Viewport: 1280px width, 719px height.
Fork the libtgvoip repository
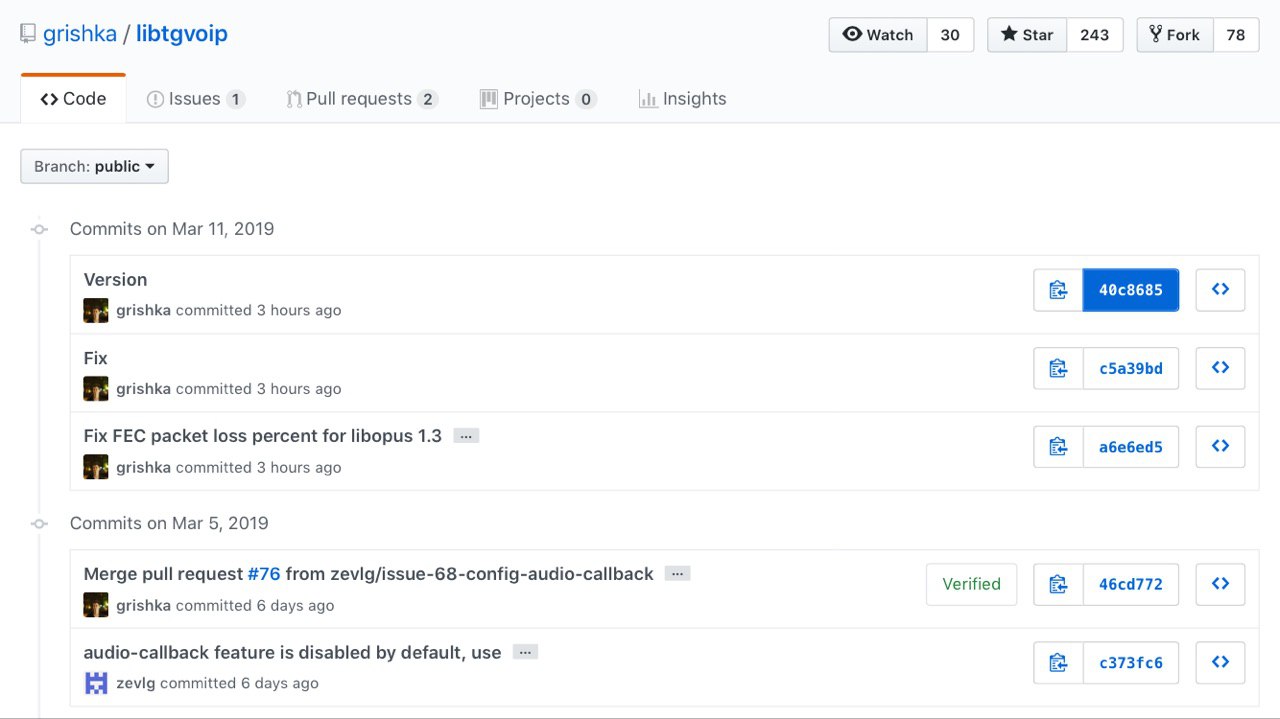click(x=1175, y=35)
